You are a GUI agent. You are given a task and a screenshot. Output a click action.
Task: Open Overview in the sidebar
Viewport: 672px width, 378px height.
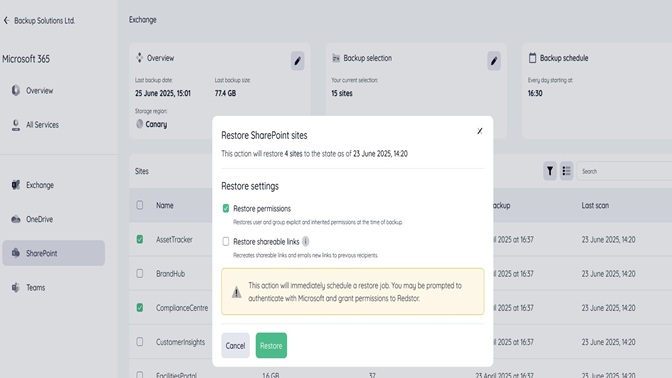point(39,90)
